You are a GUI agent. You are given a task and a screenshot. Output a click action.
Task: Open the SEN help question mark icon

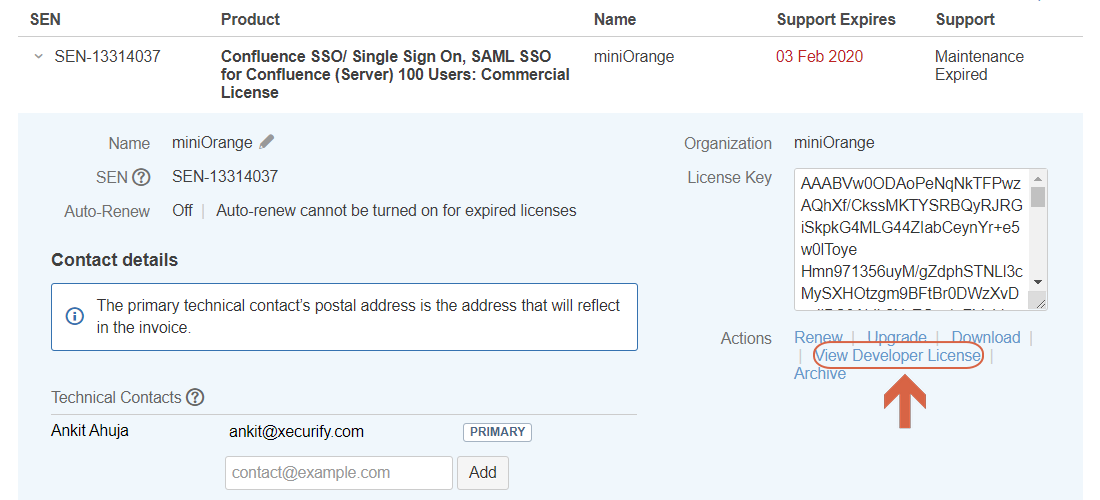point(142,177)
